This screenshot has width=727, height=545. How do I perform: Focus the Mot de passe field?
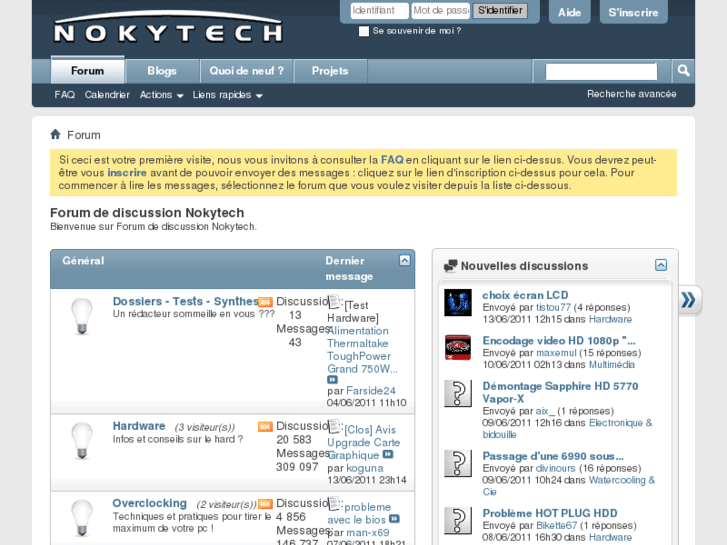click(x=441, y=10)
